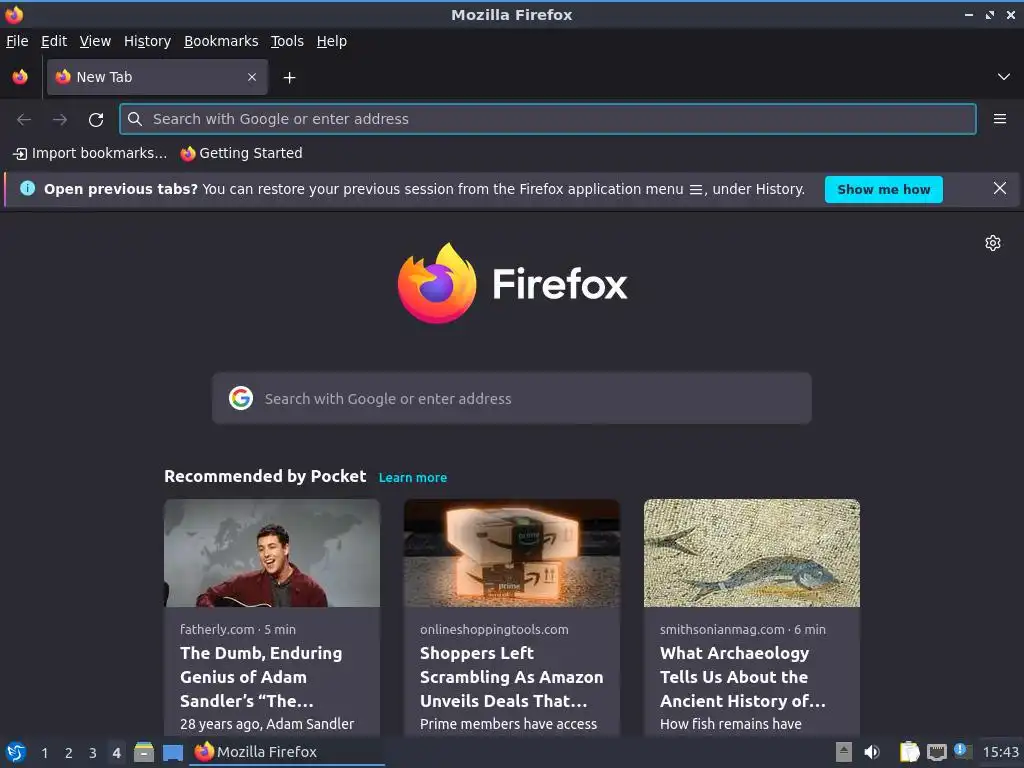This screenshot has height=768, width=1024.
Task: Open the LXQt start menu icon
Action: 16,752
